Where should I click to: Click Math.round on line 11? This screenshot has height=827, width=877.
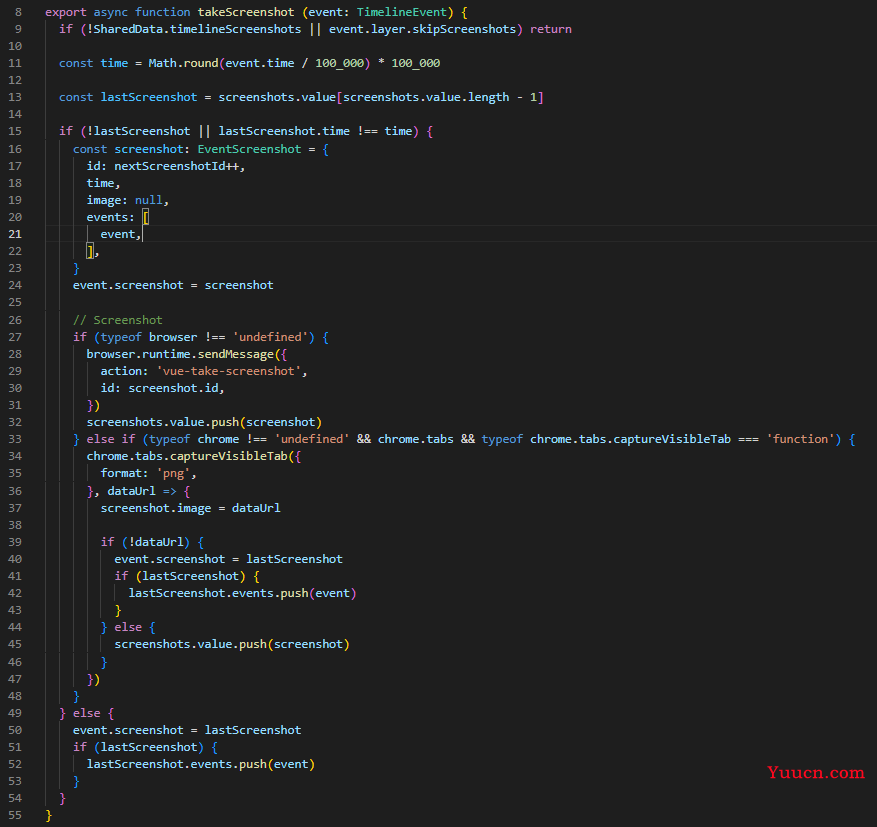(183, 63)
